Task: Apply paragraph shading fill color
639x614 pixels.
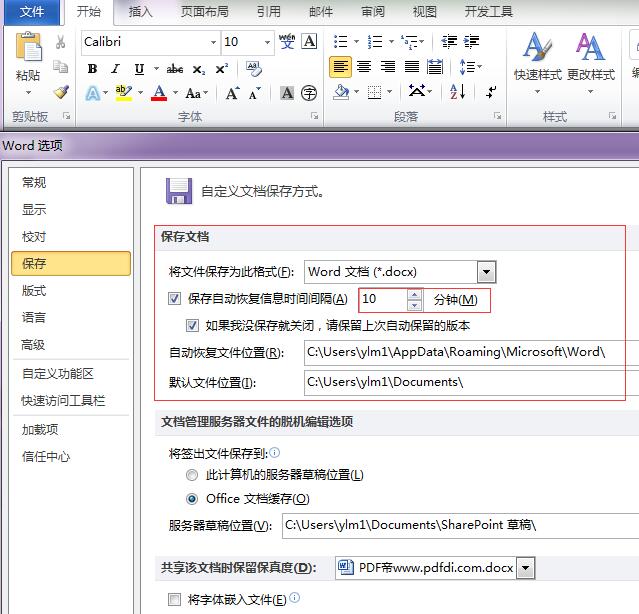Action: [342, 92]
